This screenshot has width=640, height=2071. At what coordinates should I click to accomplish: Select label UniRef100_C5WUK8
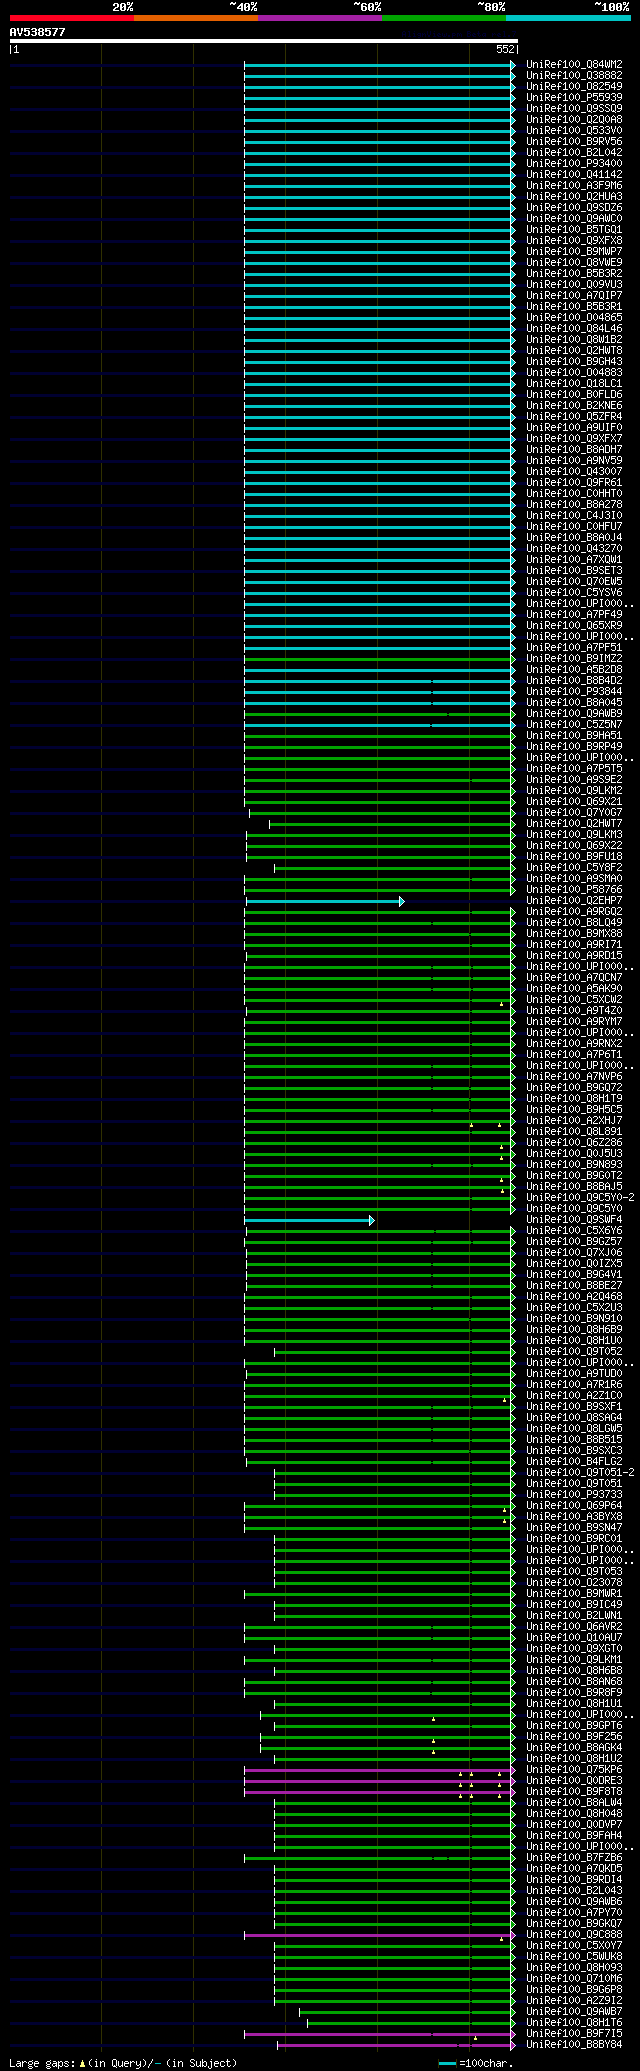[574, 1957]
